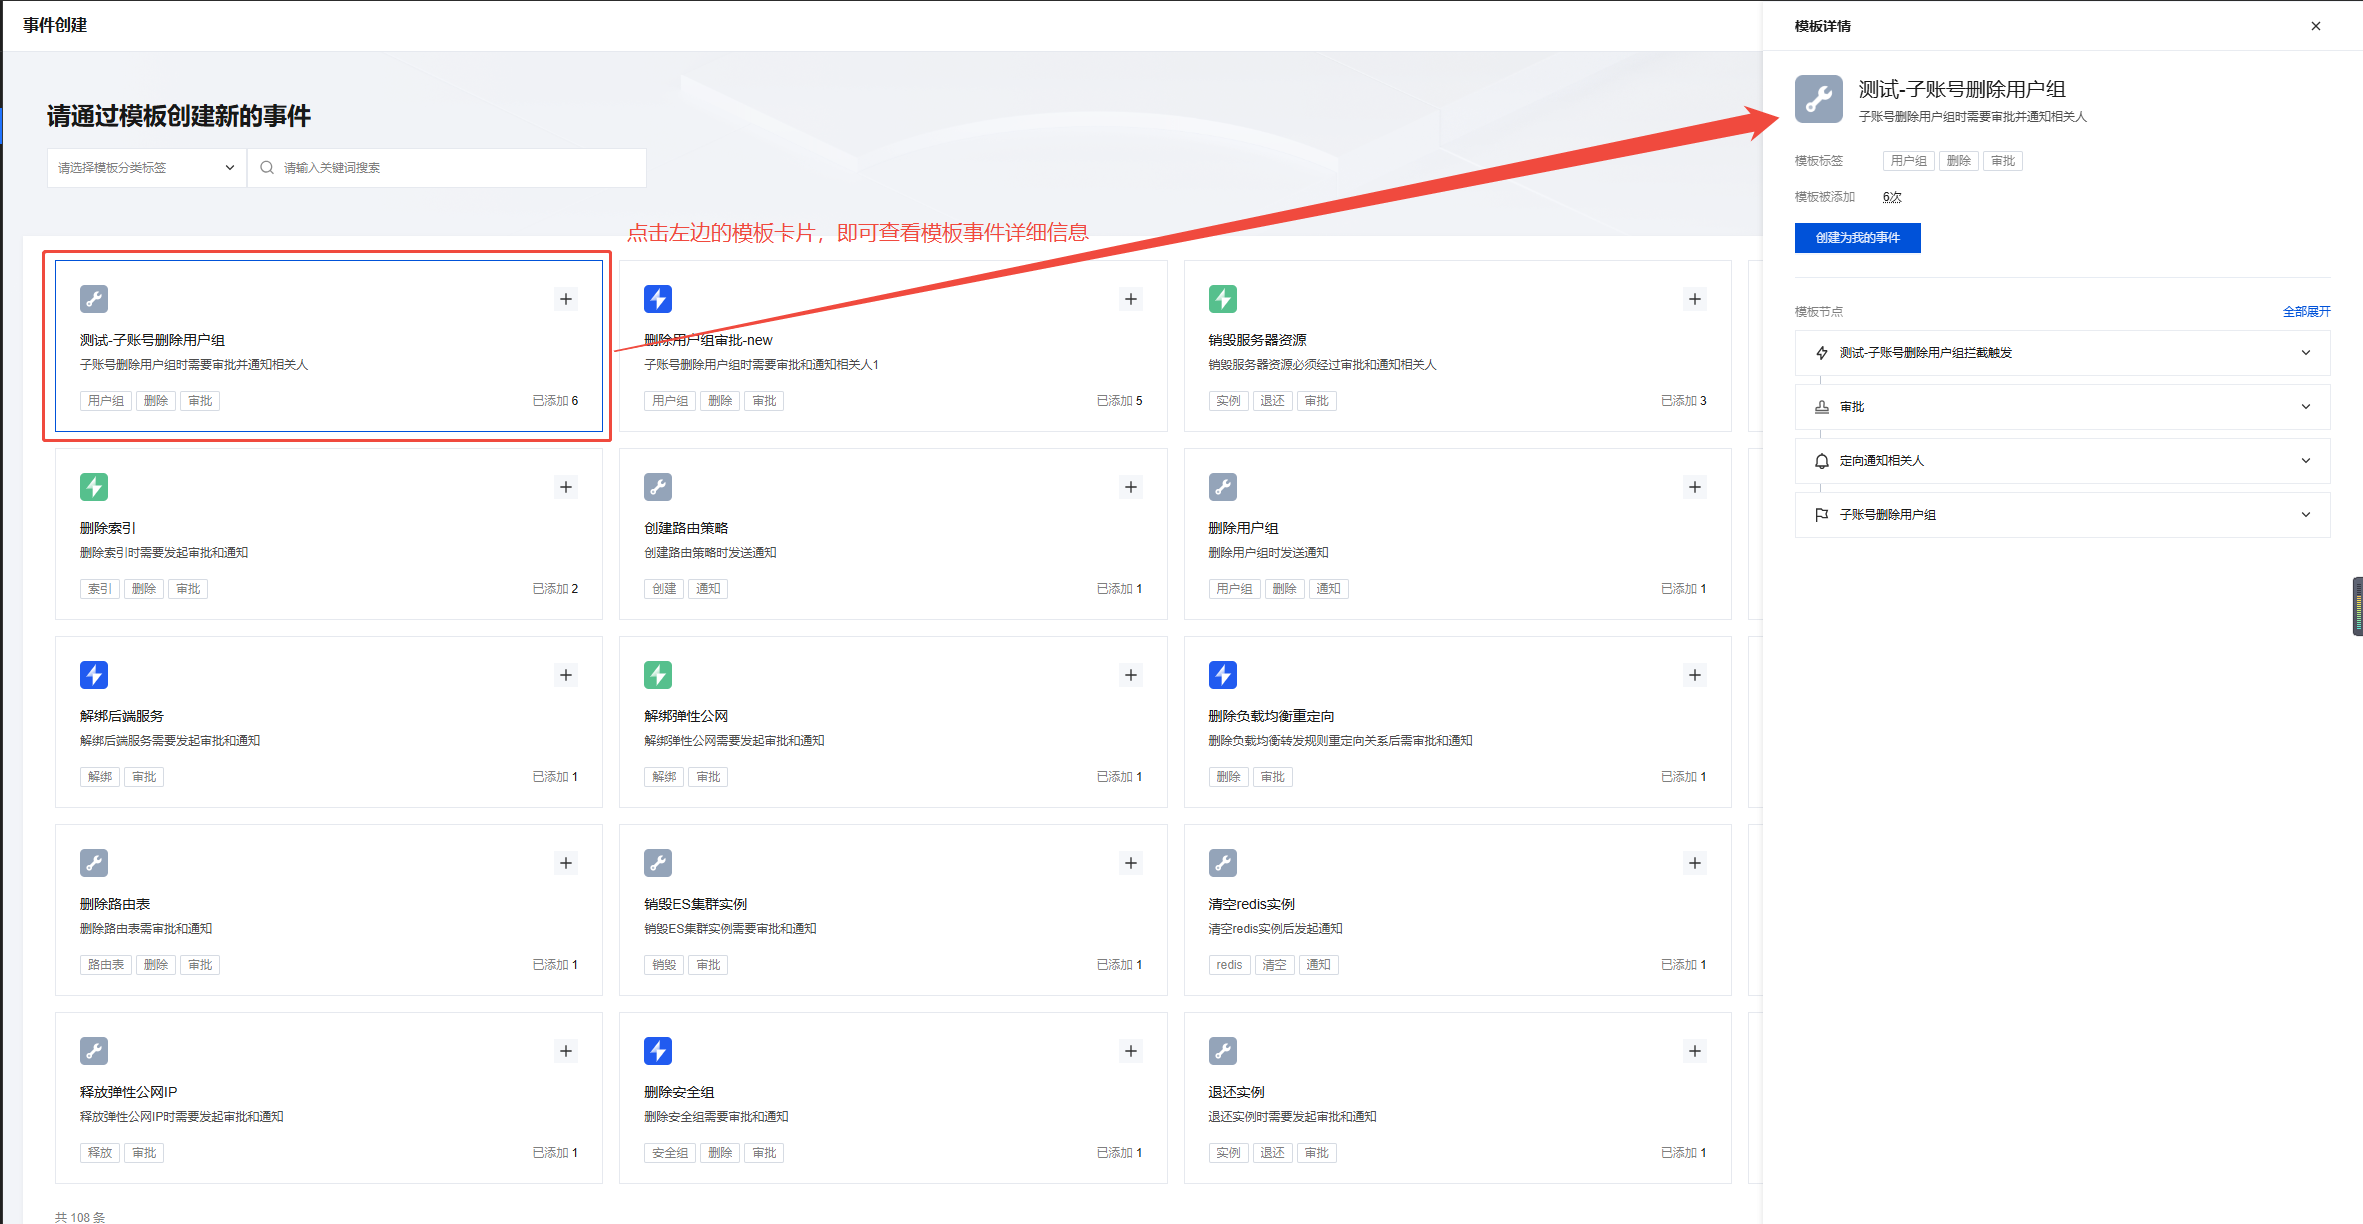
Task: Close the 模板详情 panel
Action: (x=2315, y=26)
